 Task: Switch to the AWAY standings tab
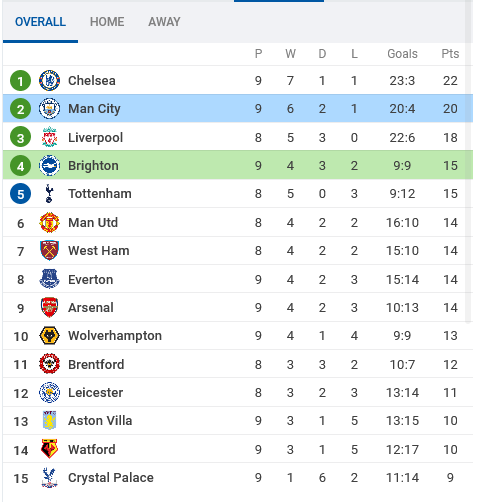point(164,22)
